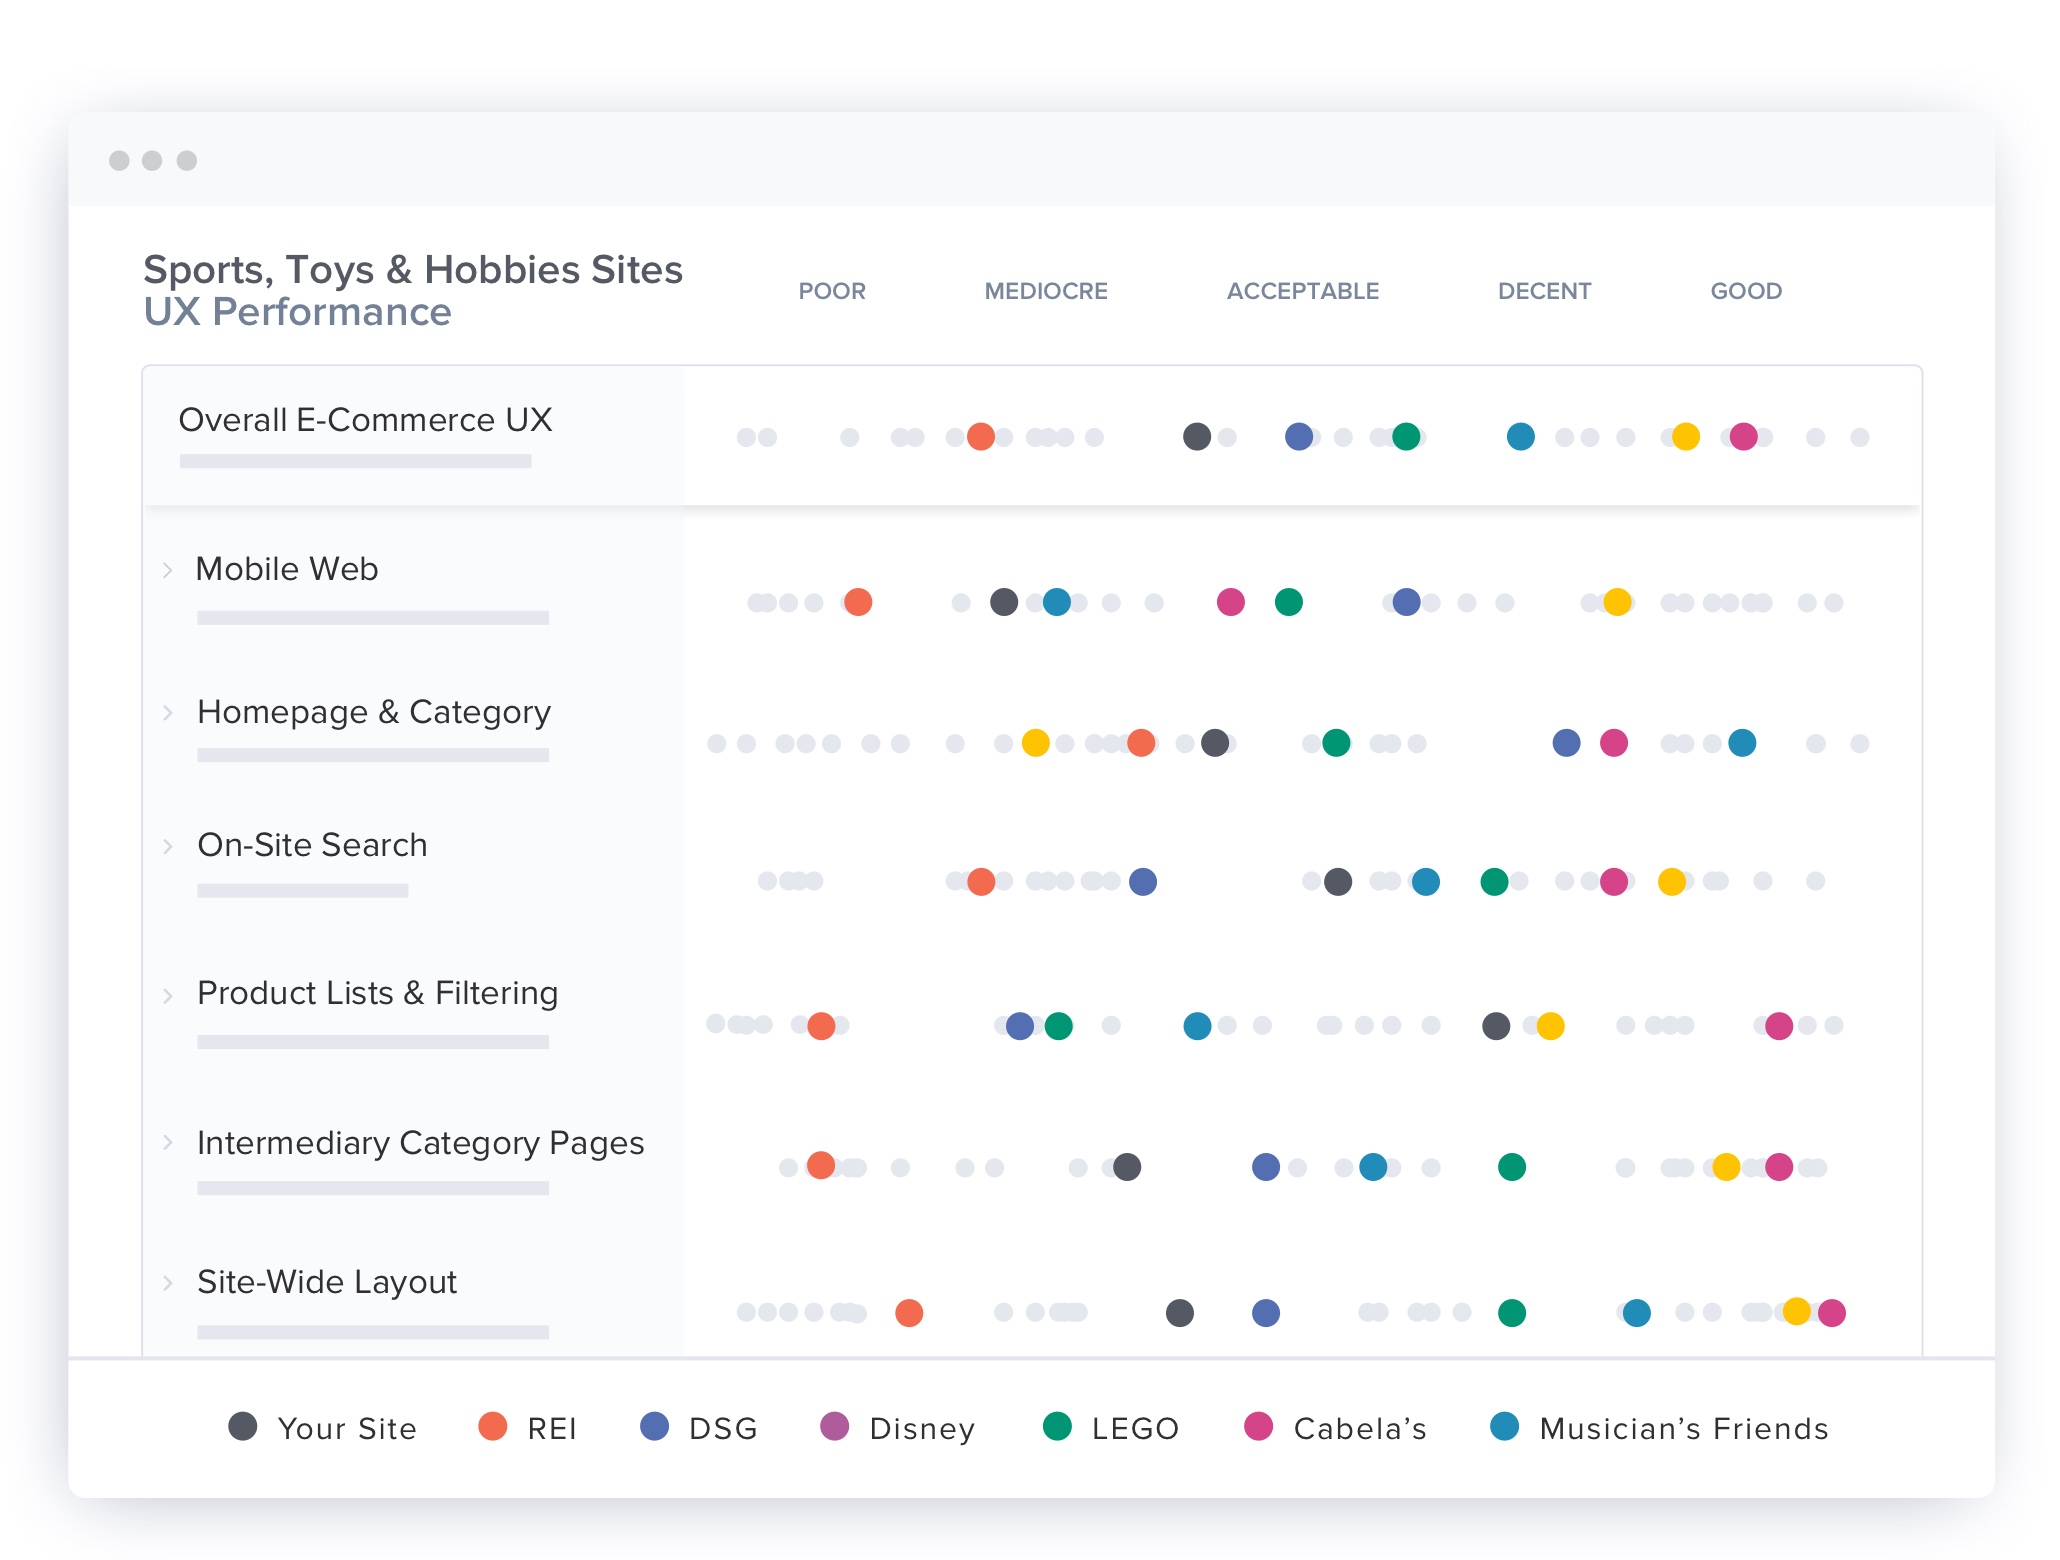Click the GOOD column header
Image resolution: width=2060 pixels, height=1560 pixels.
tap(1746, 291)
